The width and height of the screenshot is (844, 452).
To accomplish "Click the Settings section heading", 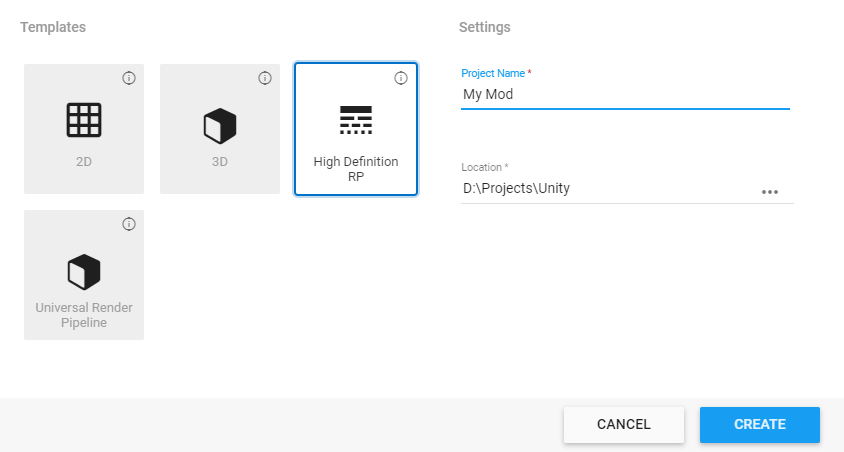I will 485,27.
